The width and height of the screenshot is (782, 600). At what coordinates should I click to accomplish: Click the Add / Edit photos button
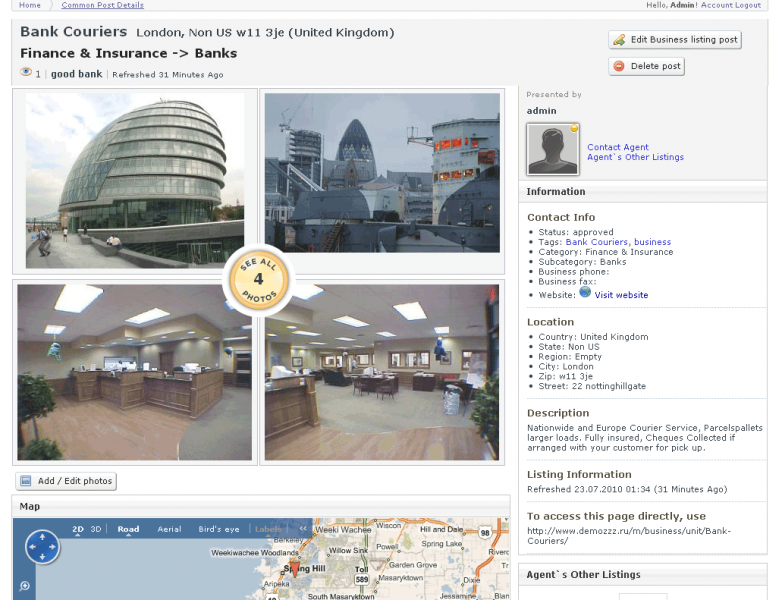tap(66, 481)
